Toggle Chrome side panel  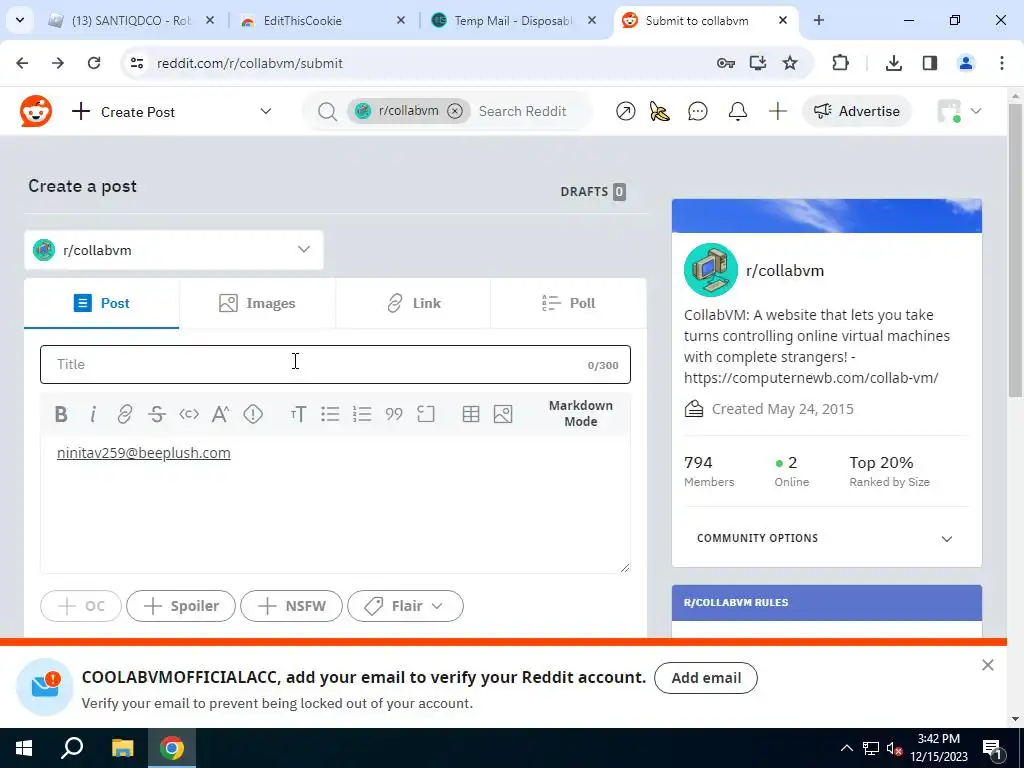(x=929, y=63)
